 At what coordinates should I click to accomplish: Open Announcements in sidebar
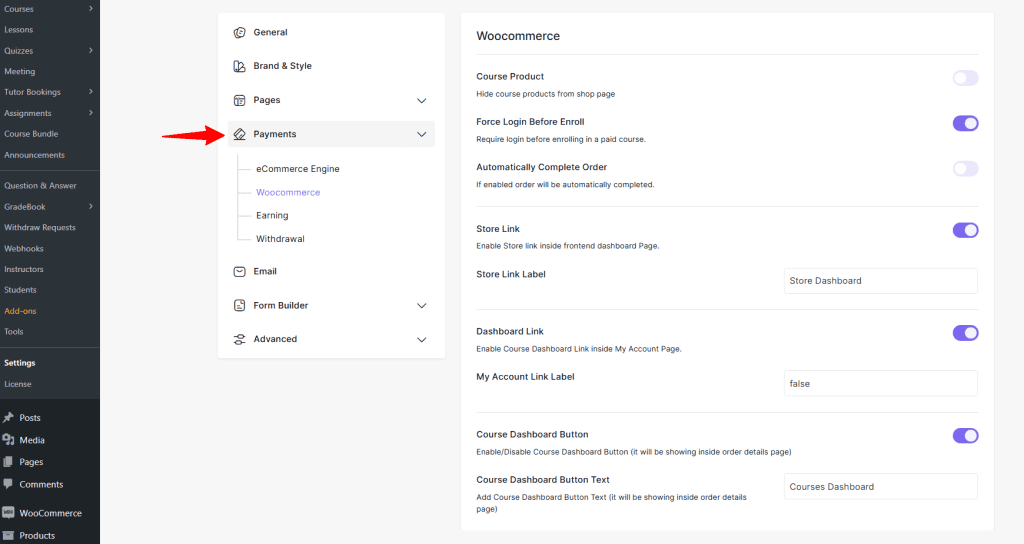click(35, 155)
